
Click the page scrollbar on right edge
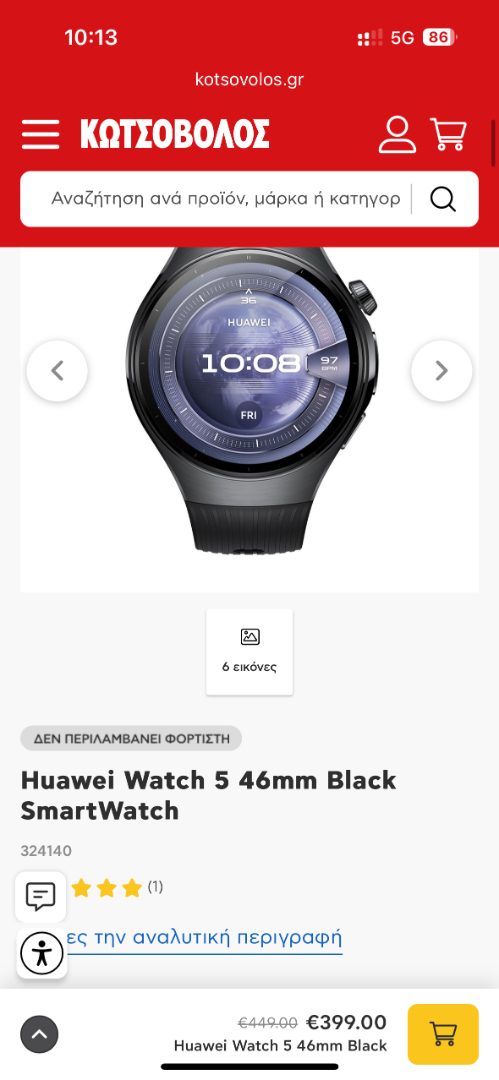pos(493,143)
